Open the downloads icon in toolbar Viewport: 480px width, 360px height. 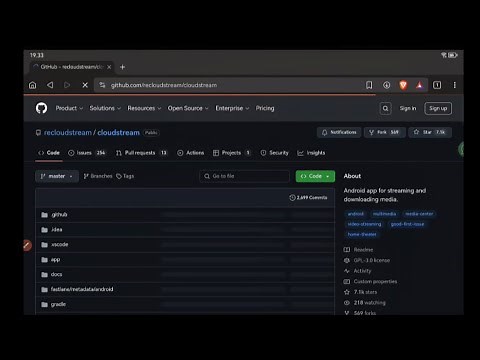point(386,85)
